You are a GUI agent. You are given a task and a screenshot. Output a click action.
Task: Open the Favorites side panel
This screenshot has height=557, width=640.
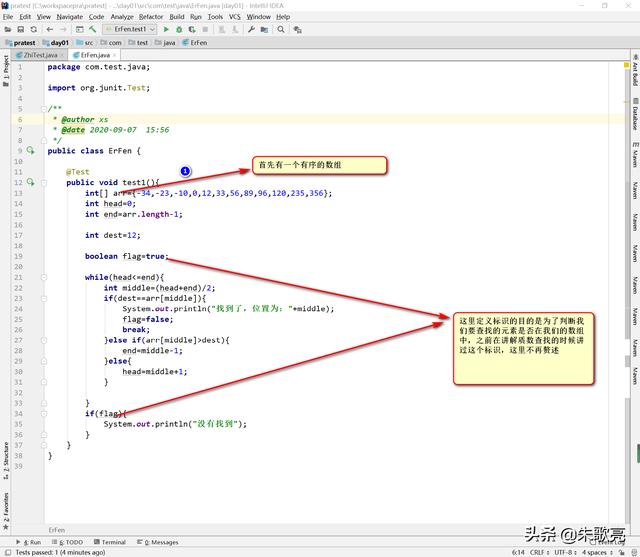6,511
